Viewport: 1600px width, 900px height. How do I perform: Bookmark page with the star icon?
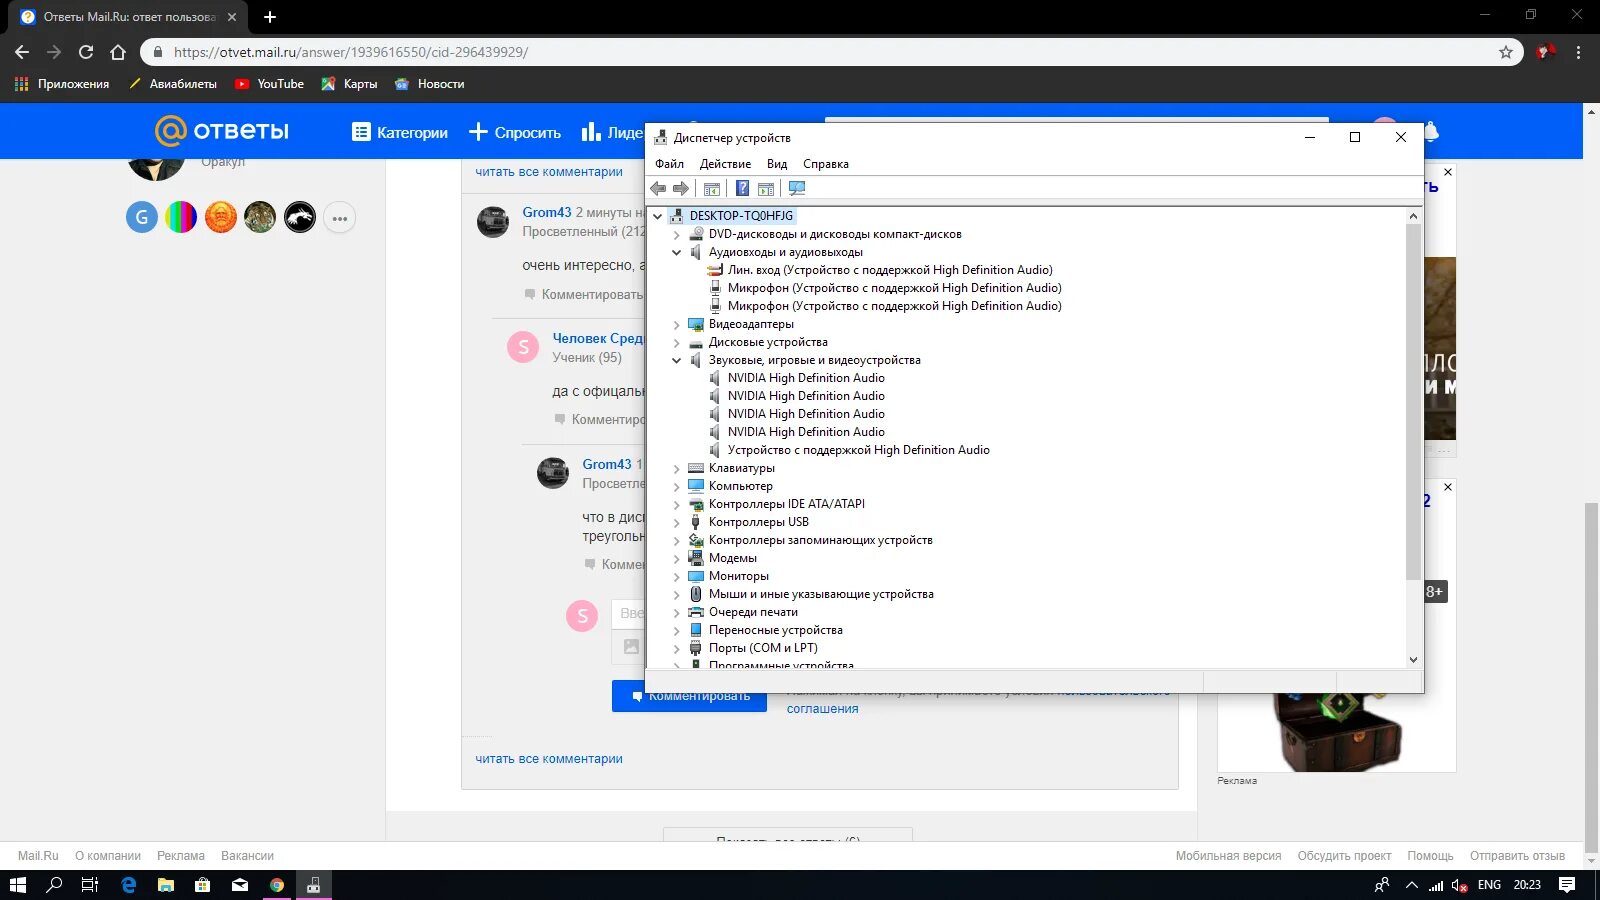point(1506,52)
